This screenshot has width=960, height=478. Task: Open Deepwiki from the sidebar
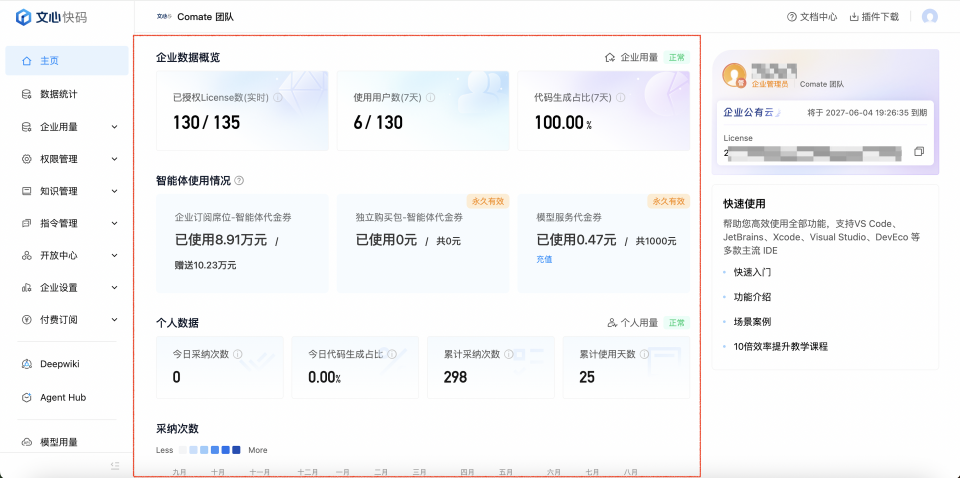pyautogui.click(x=67, y=364)
